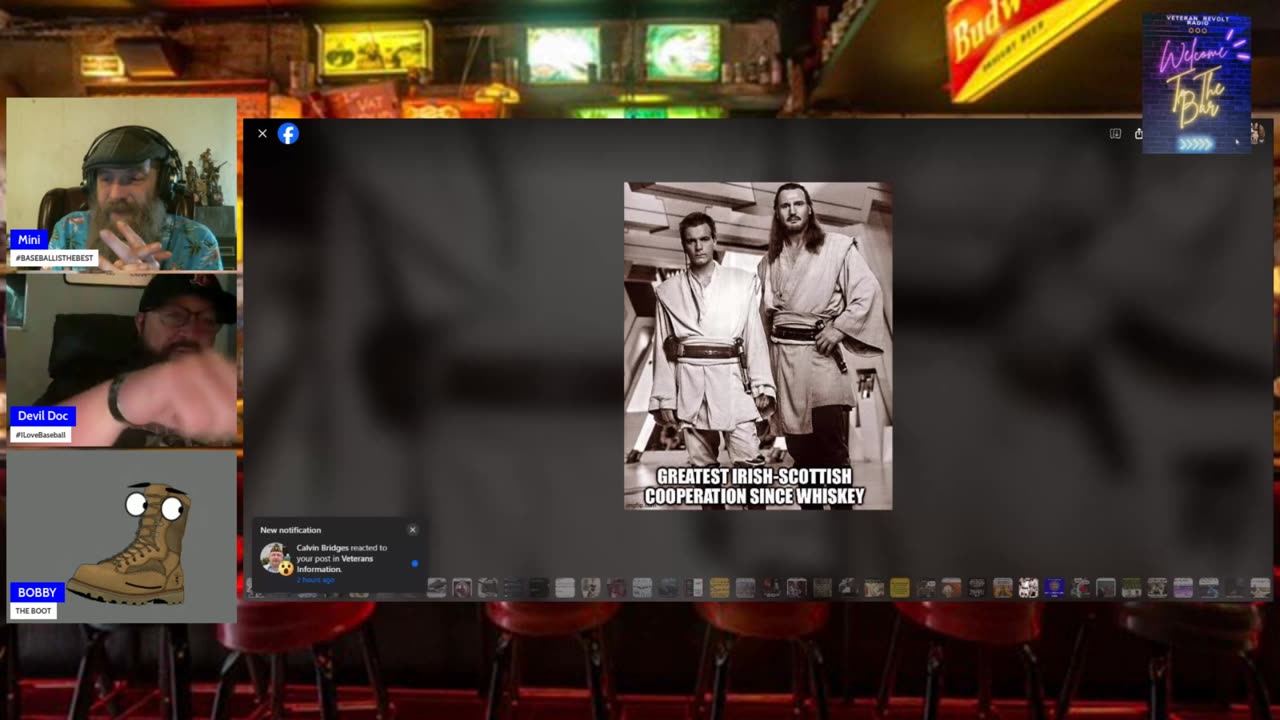Click the #BASEBALLISTHEBEST caption
This screenshot has width=1280, height=720.
(x=54, y=258)
